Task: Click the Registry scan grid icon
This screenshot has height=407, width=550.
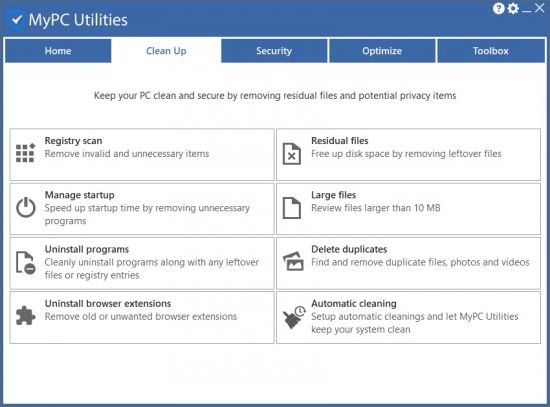Action: pos(26,153)
